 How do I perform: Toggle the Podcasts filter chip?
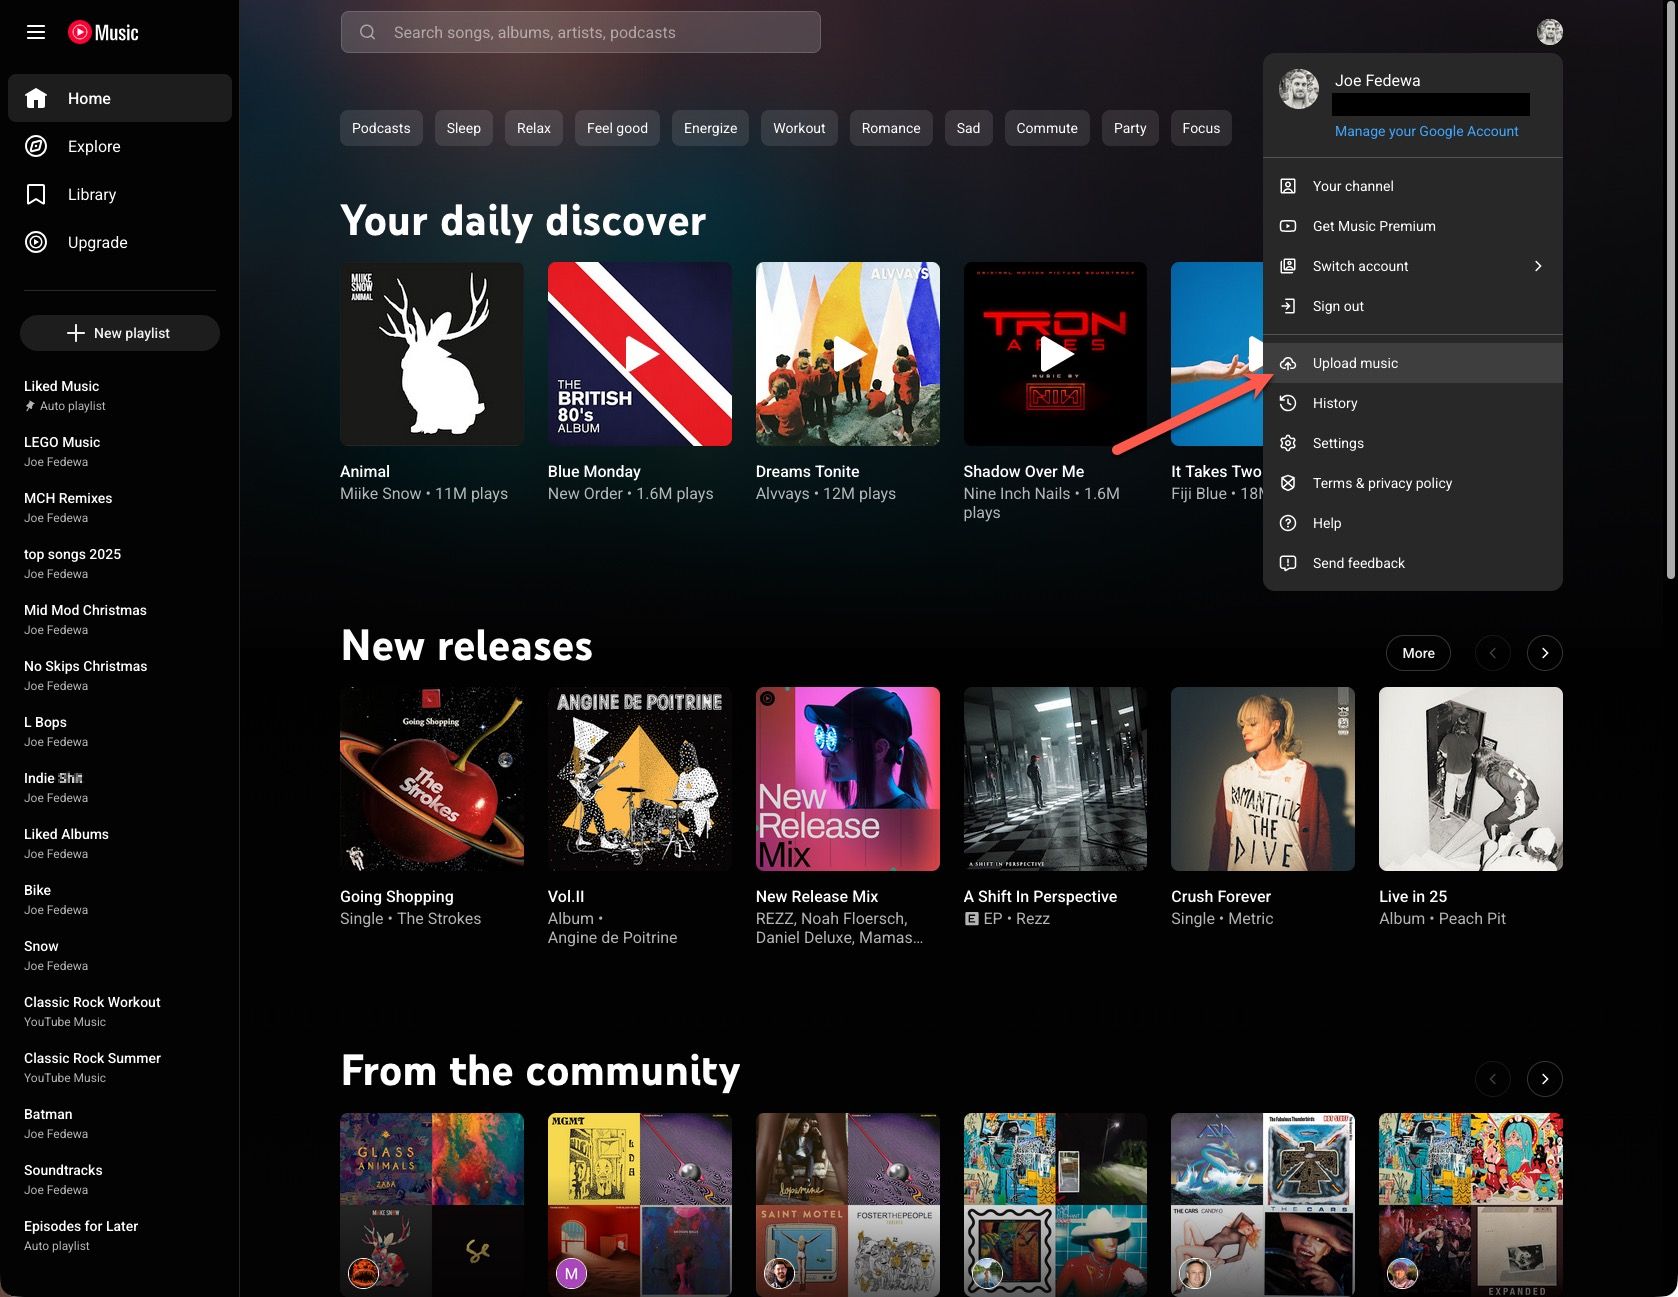(381, 128)
